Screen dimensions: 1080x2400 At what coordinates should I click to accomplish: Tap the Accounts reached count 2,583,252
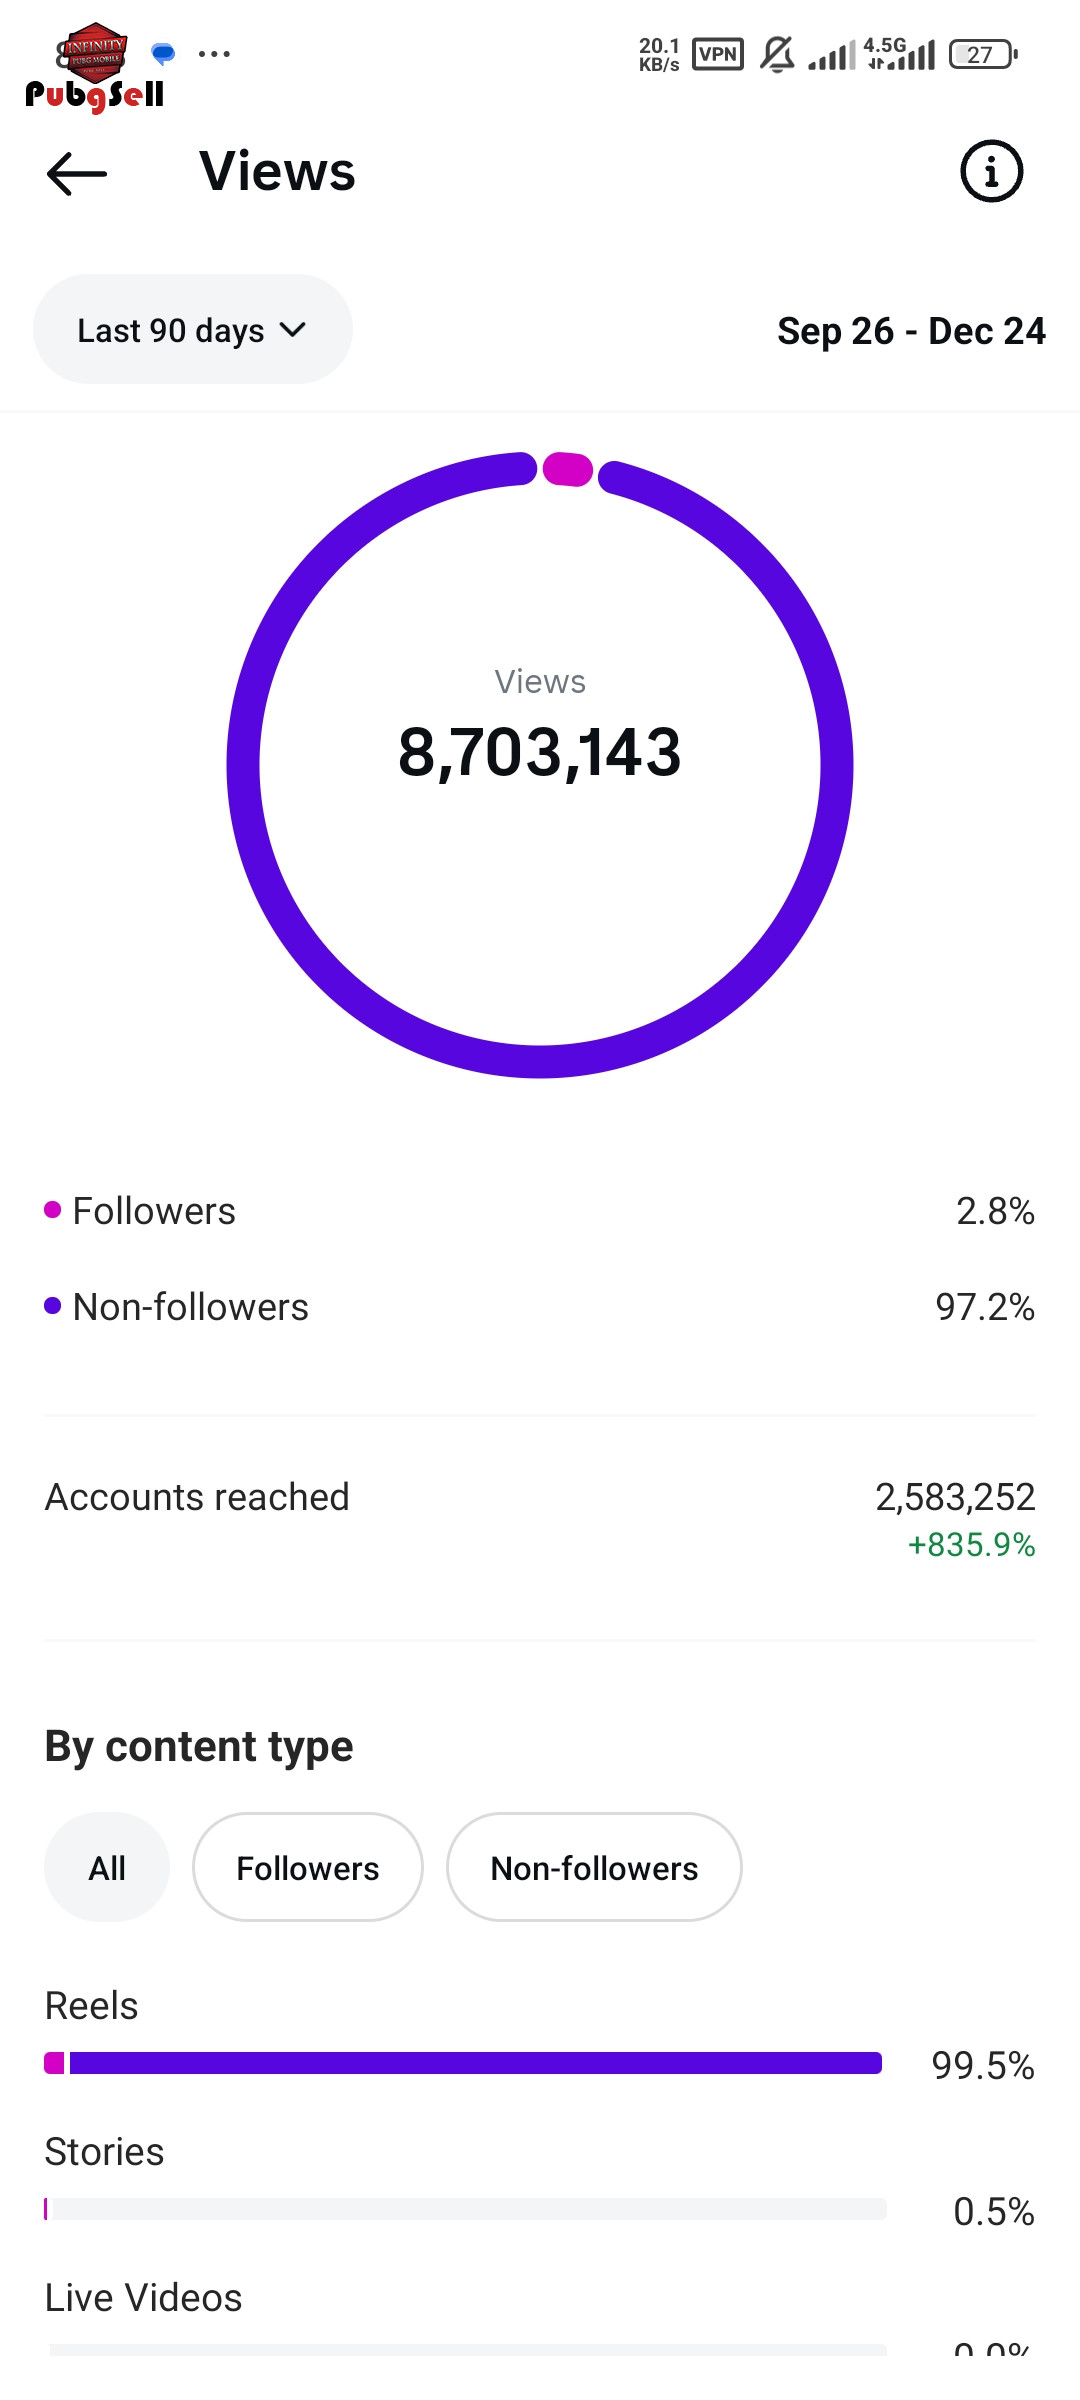click(954, 1497)
